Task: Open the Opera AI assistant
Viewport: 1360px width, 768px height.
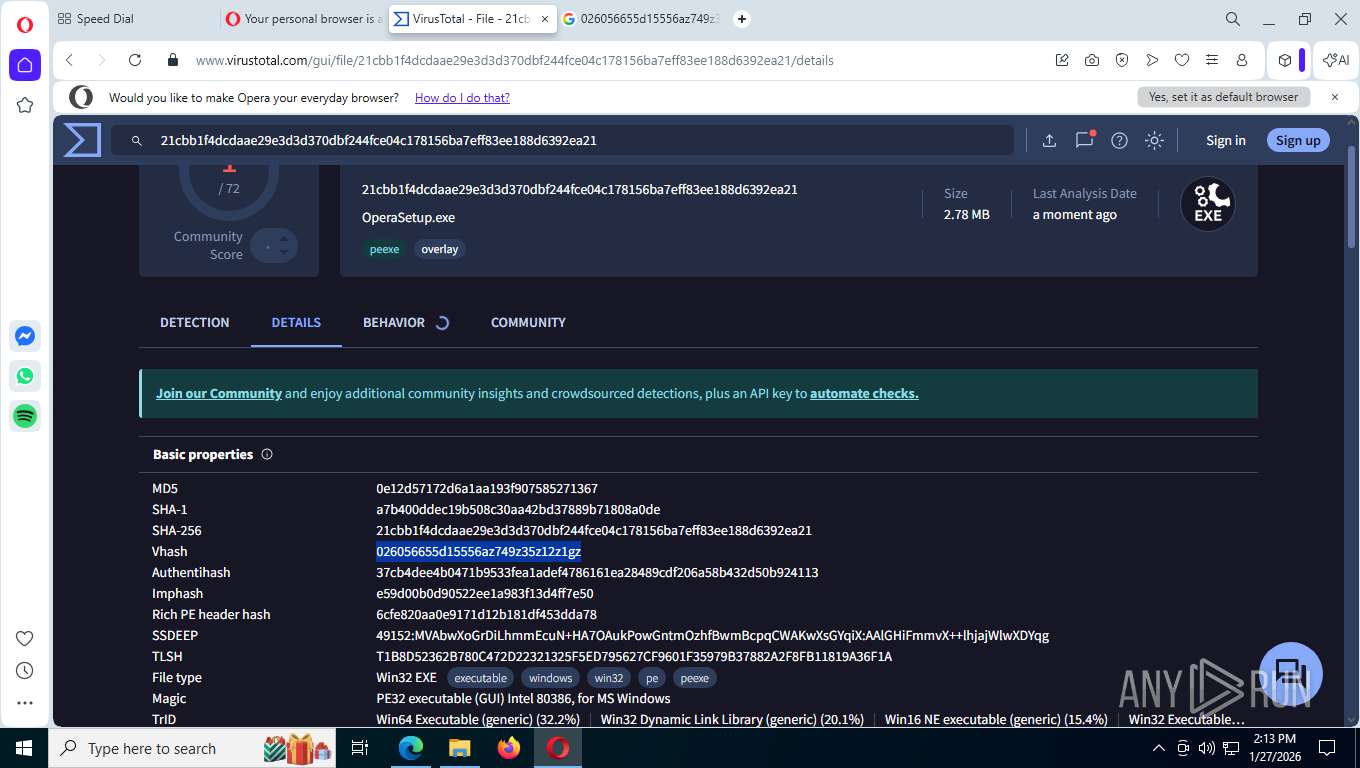Action: [x=1336, y=60]
